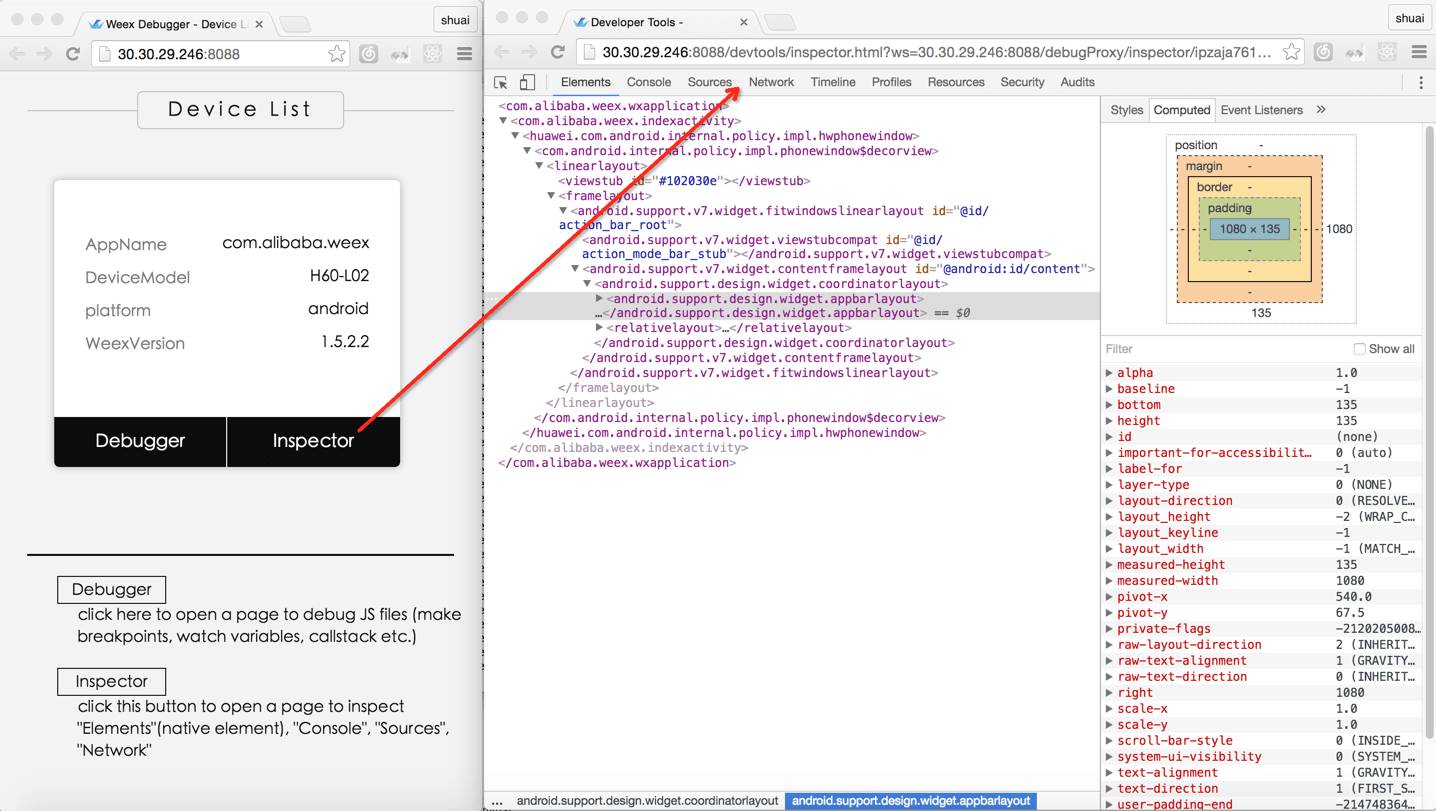Switch to the Console tab
This screenshot has width=1436, height=811.
pos(649,82)
